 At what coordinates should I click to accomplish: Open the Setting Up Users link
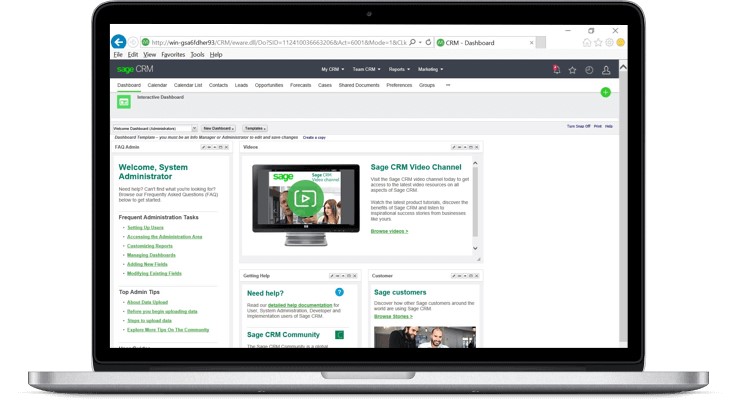tap(145, 227)
